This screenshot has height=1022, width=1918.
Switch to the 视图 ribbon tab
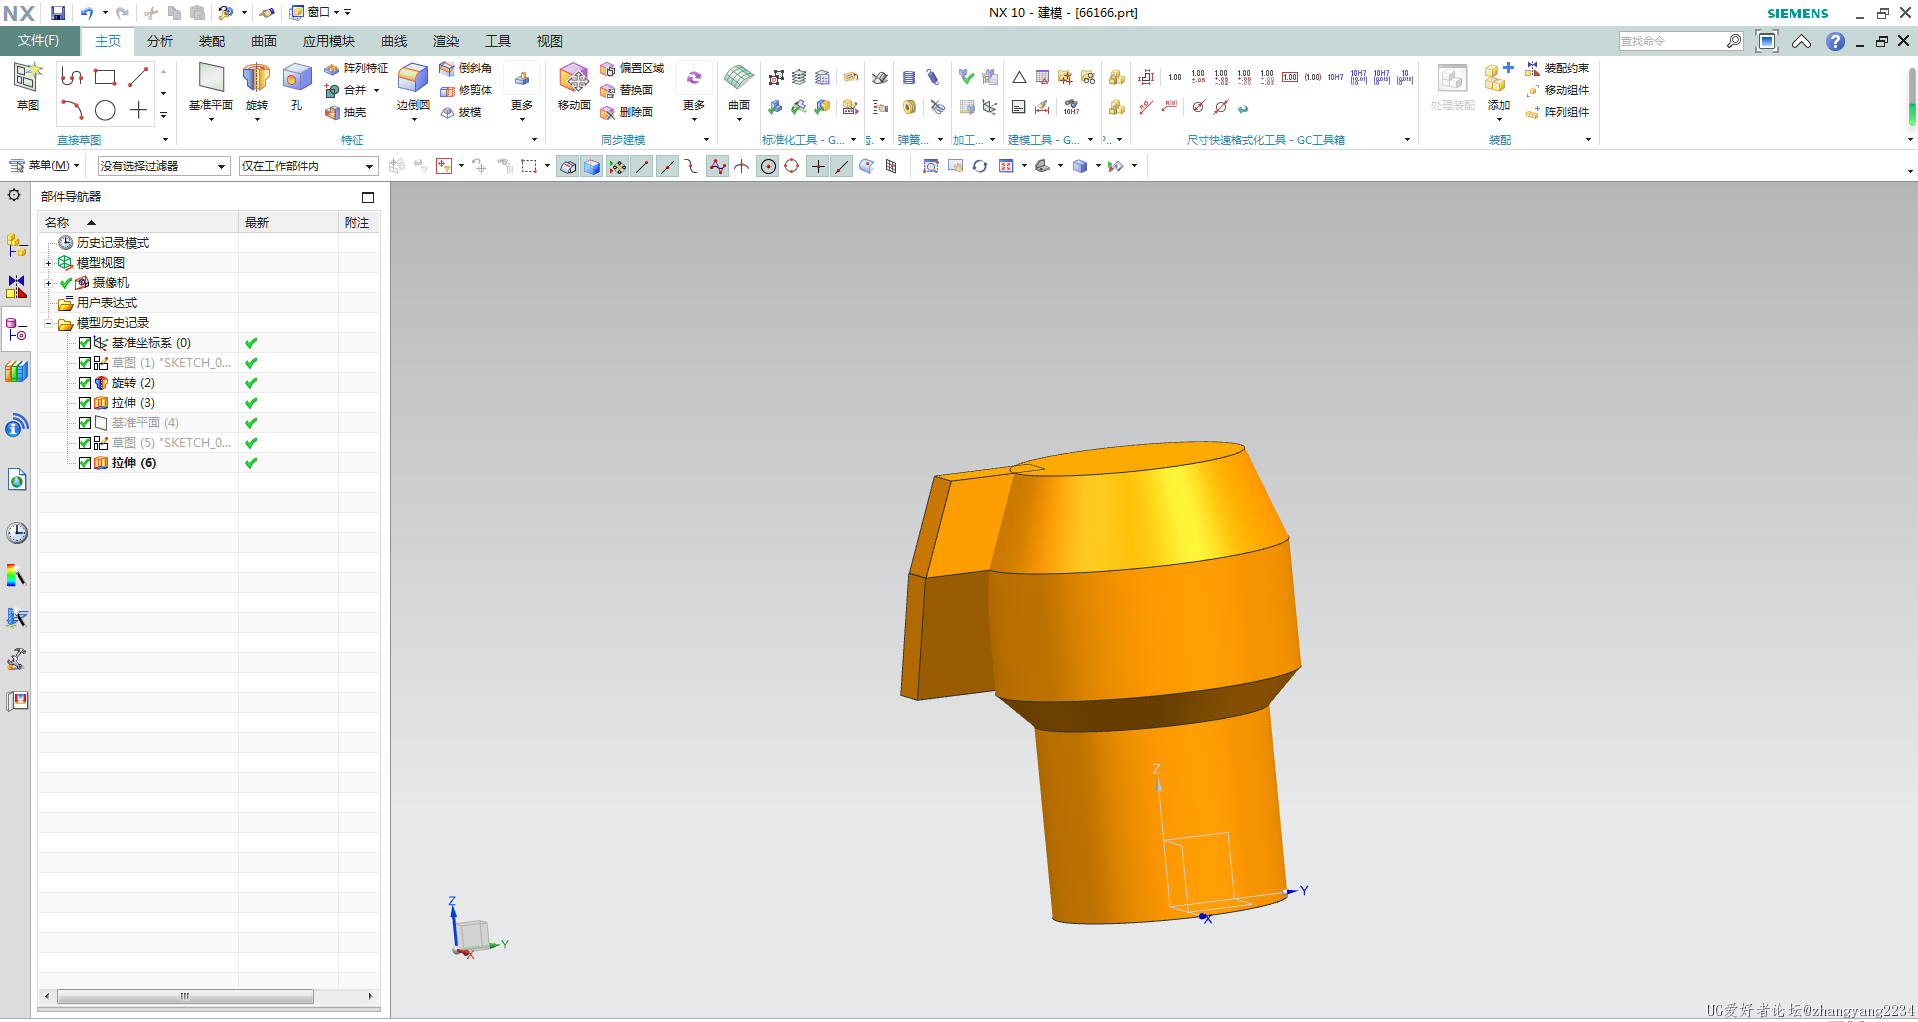click(x=550, y=41)
